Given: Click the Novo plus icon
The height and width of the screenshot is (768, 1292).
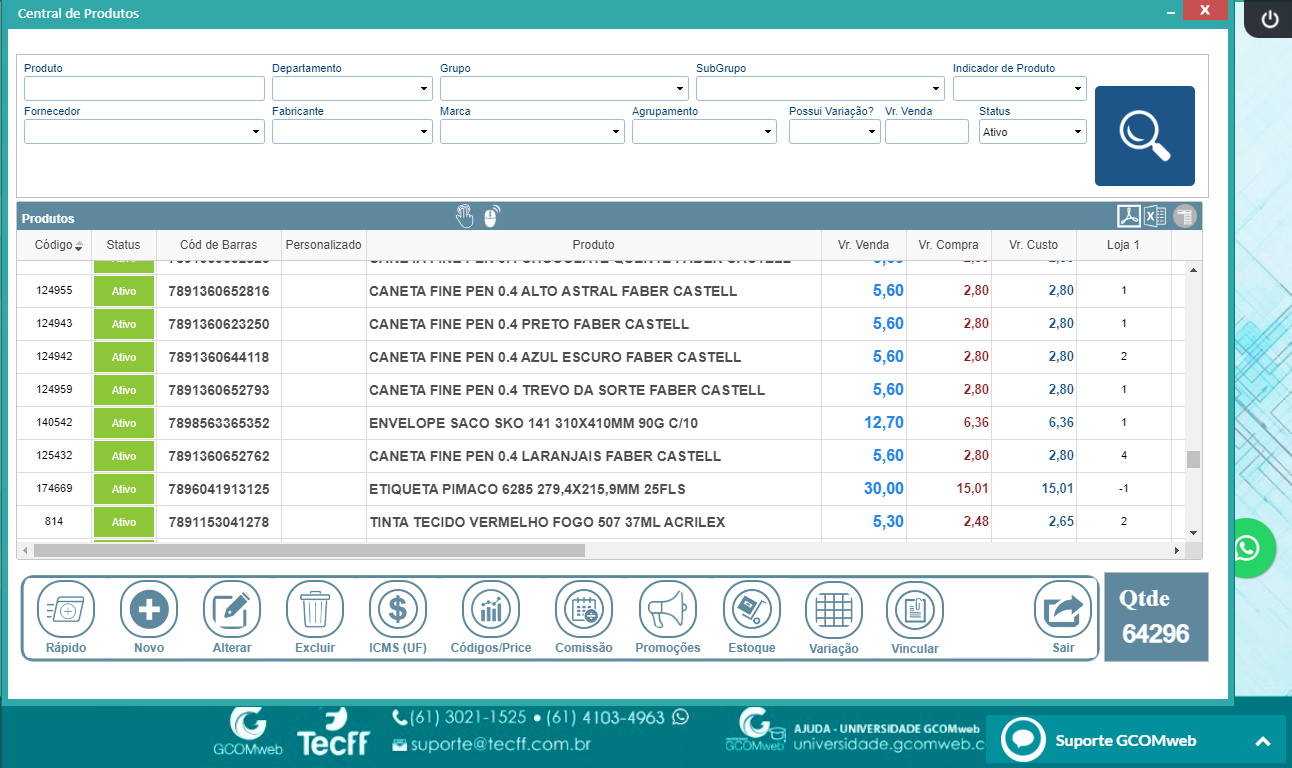Looking at the screenshot, I should pyautogui.click(x=149, y=609).
